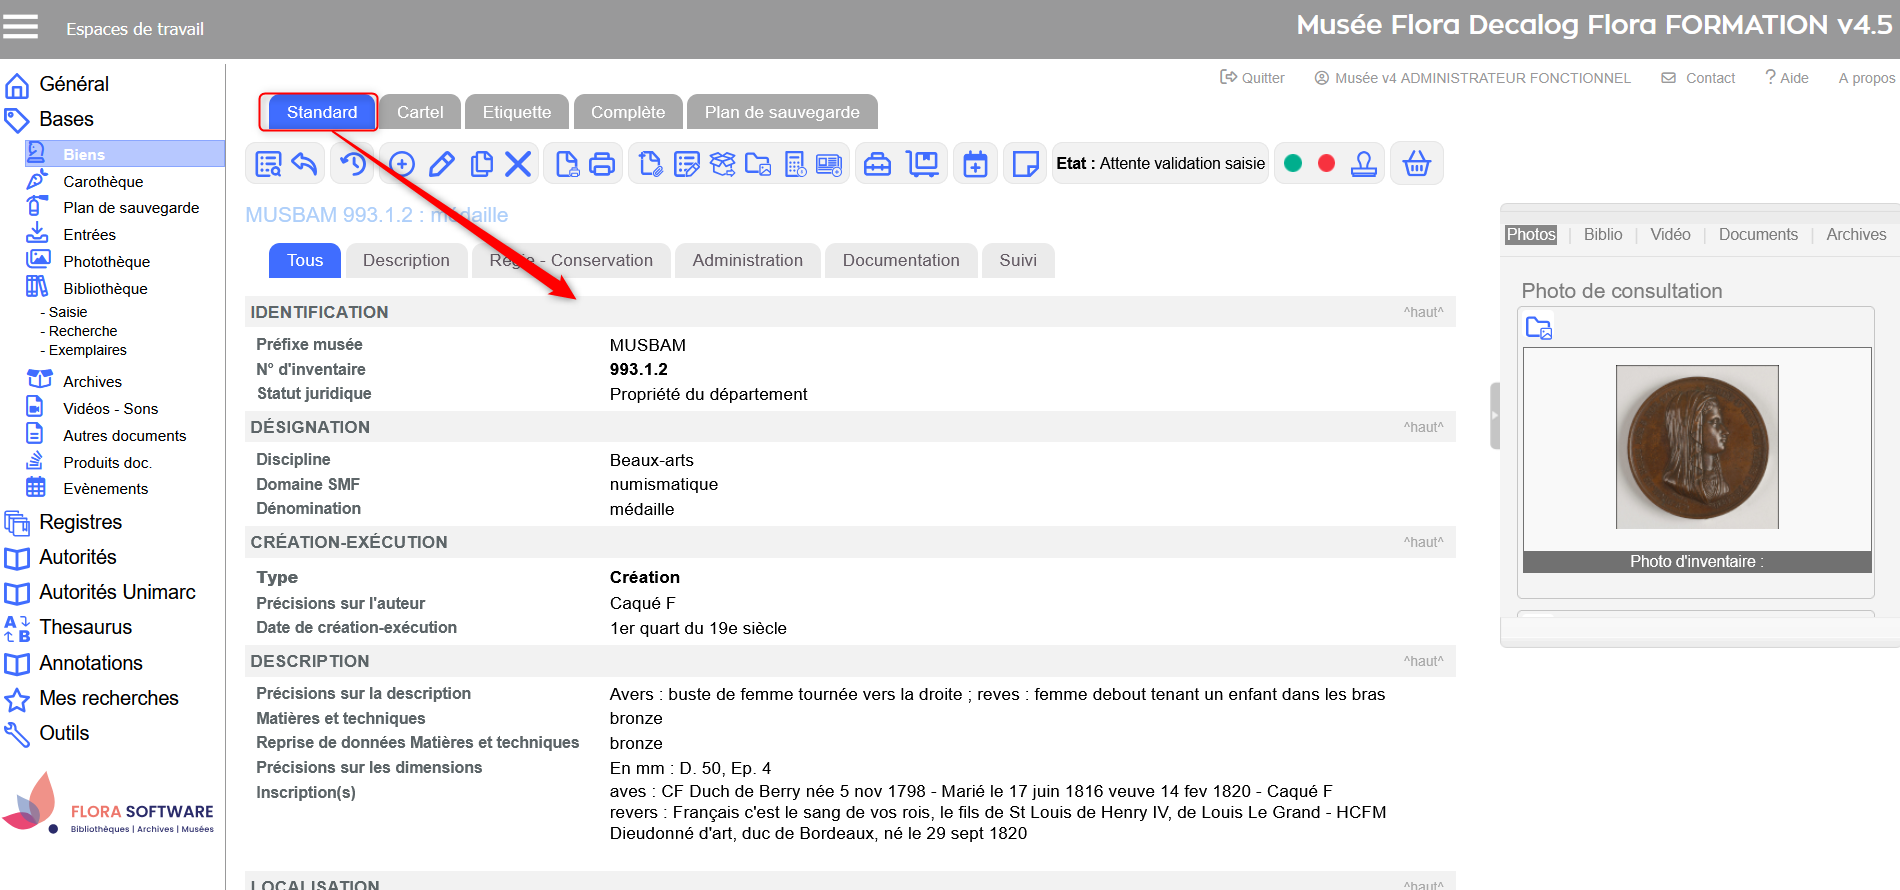Click the sticky note icon
The image size is (1900, 890).
(1025, 164)
